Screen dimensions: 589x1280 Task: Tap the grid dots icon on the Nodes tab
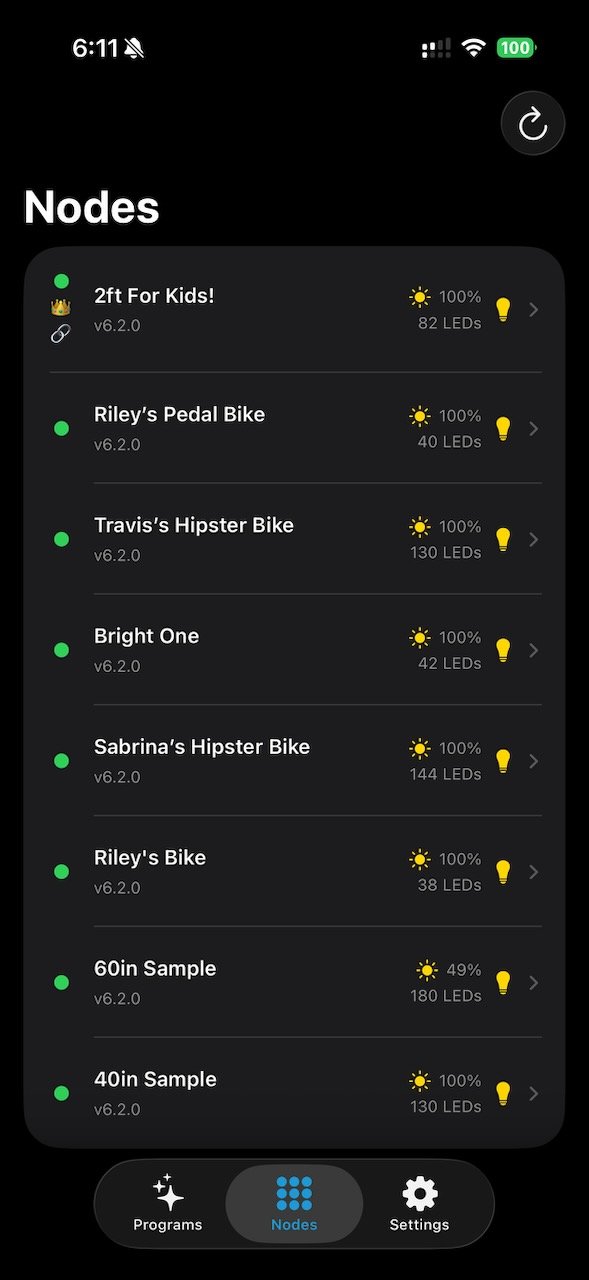pos(293,1193)
